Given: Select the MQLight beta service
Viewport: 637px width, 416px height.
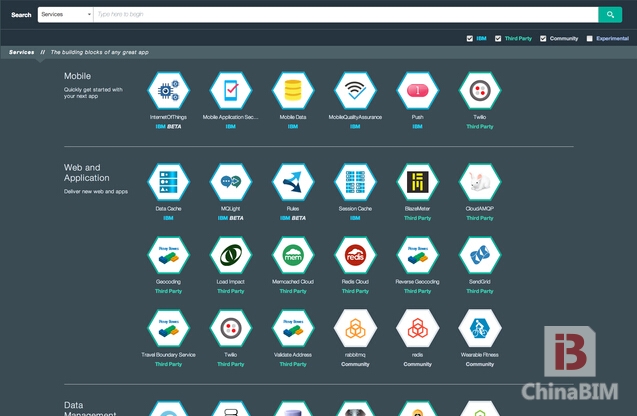Looking at the screenshot, I should click(x=230, y=182).
